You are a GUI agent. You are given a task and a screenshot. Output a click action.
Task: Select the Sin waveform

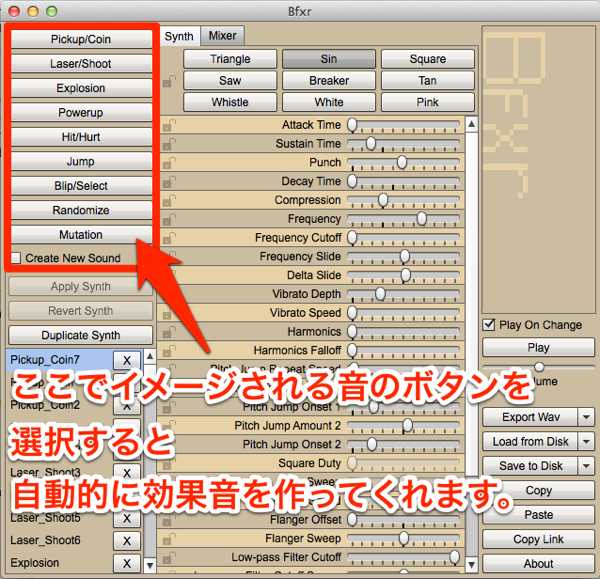329,59
